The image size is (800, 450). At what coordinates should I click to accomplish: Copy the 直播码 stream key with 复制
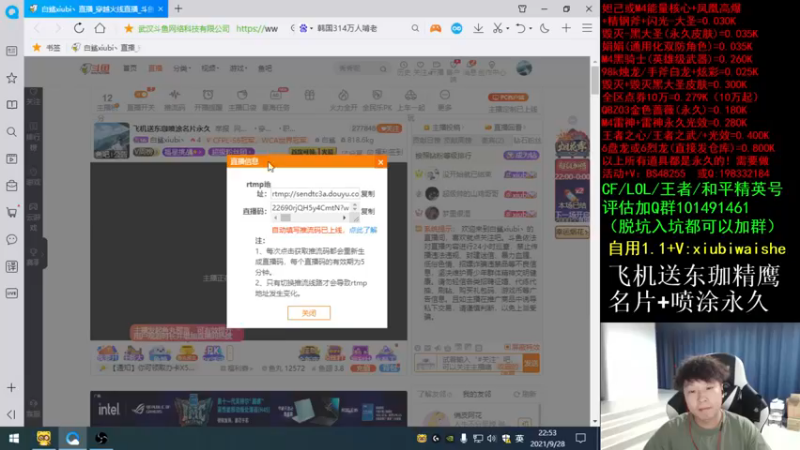tap(368, 211)
